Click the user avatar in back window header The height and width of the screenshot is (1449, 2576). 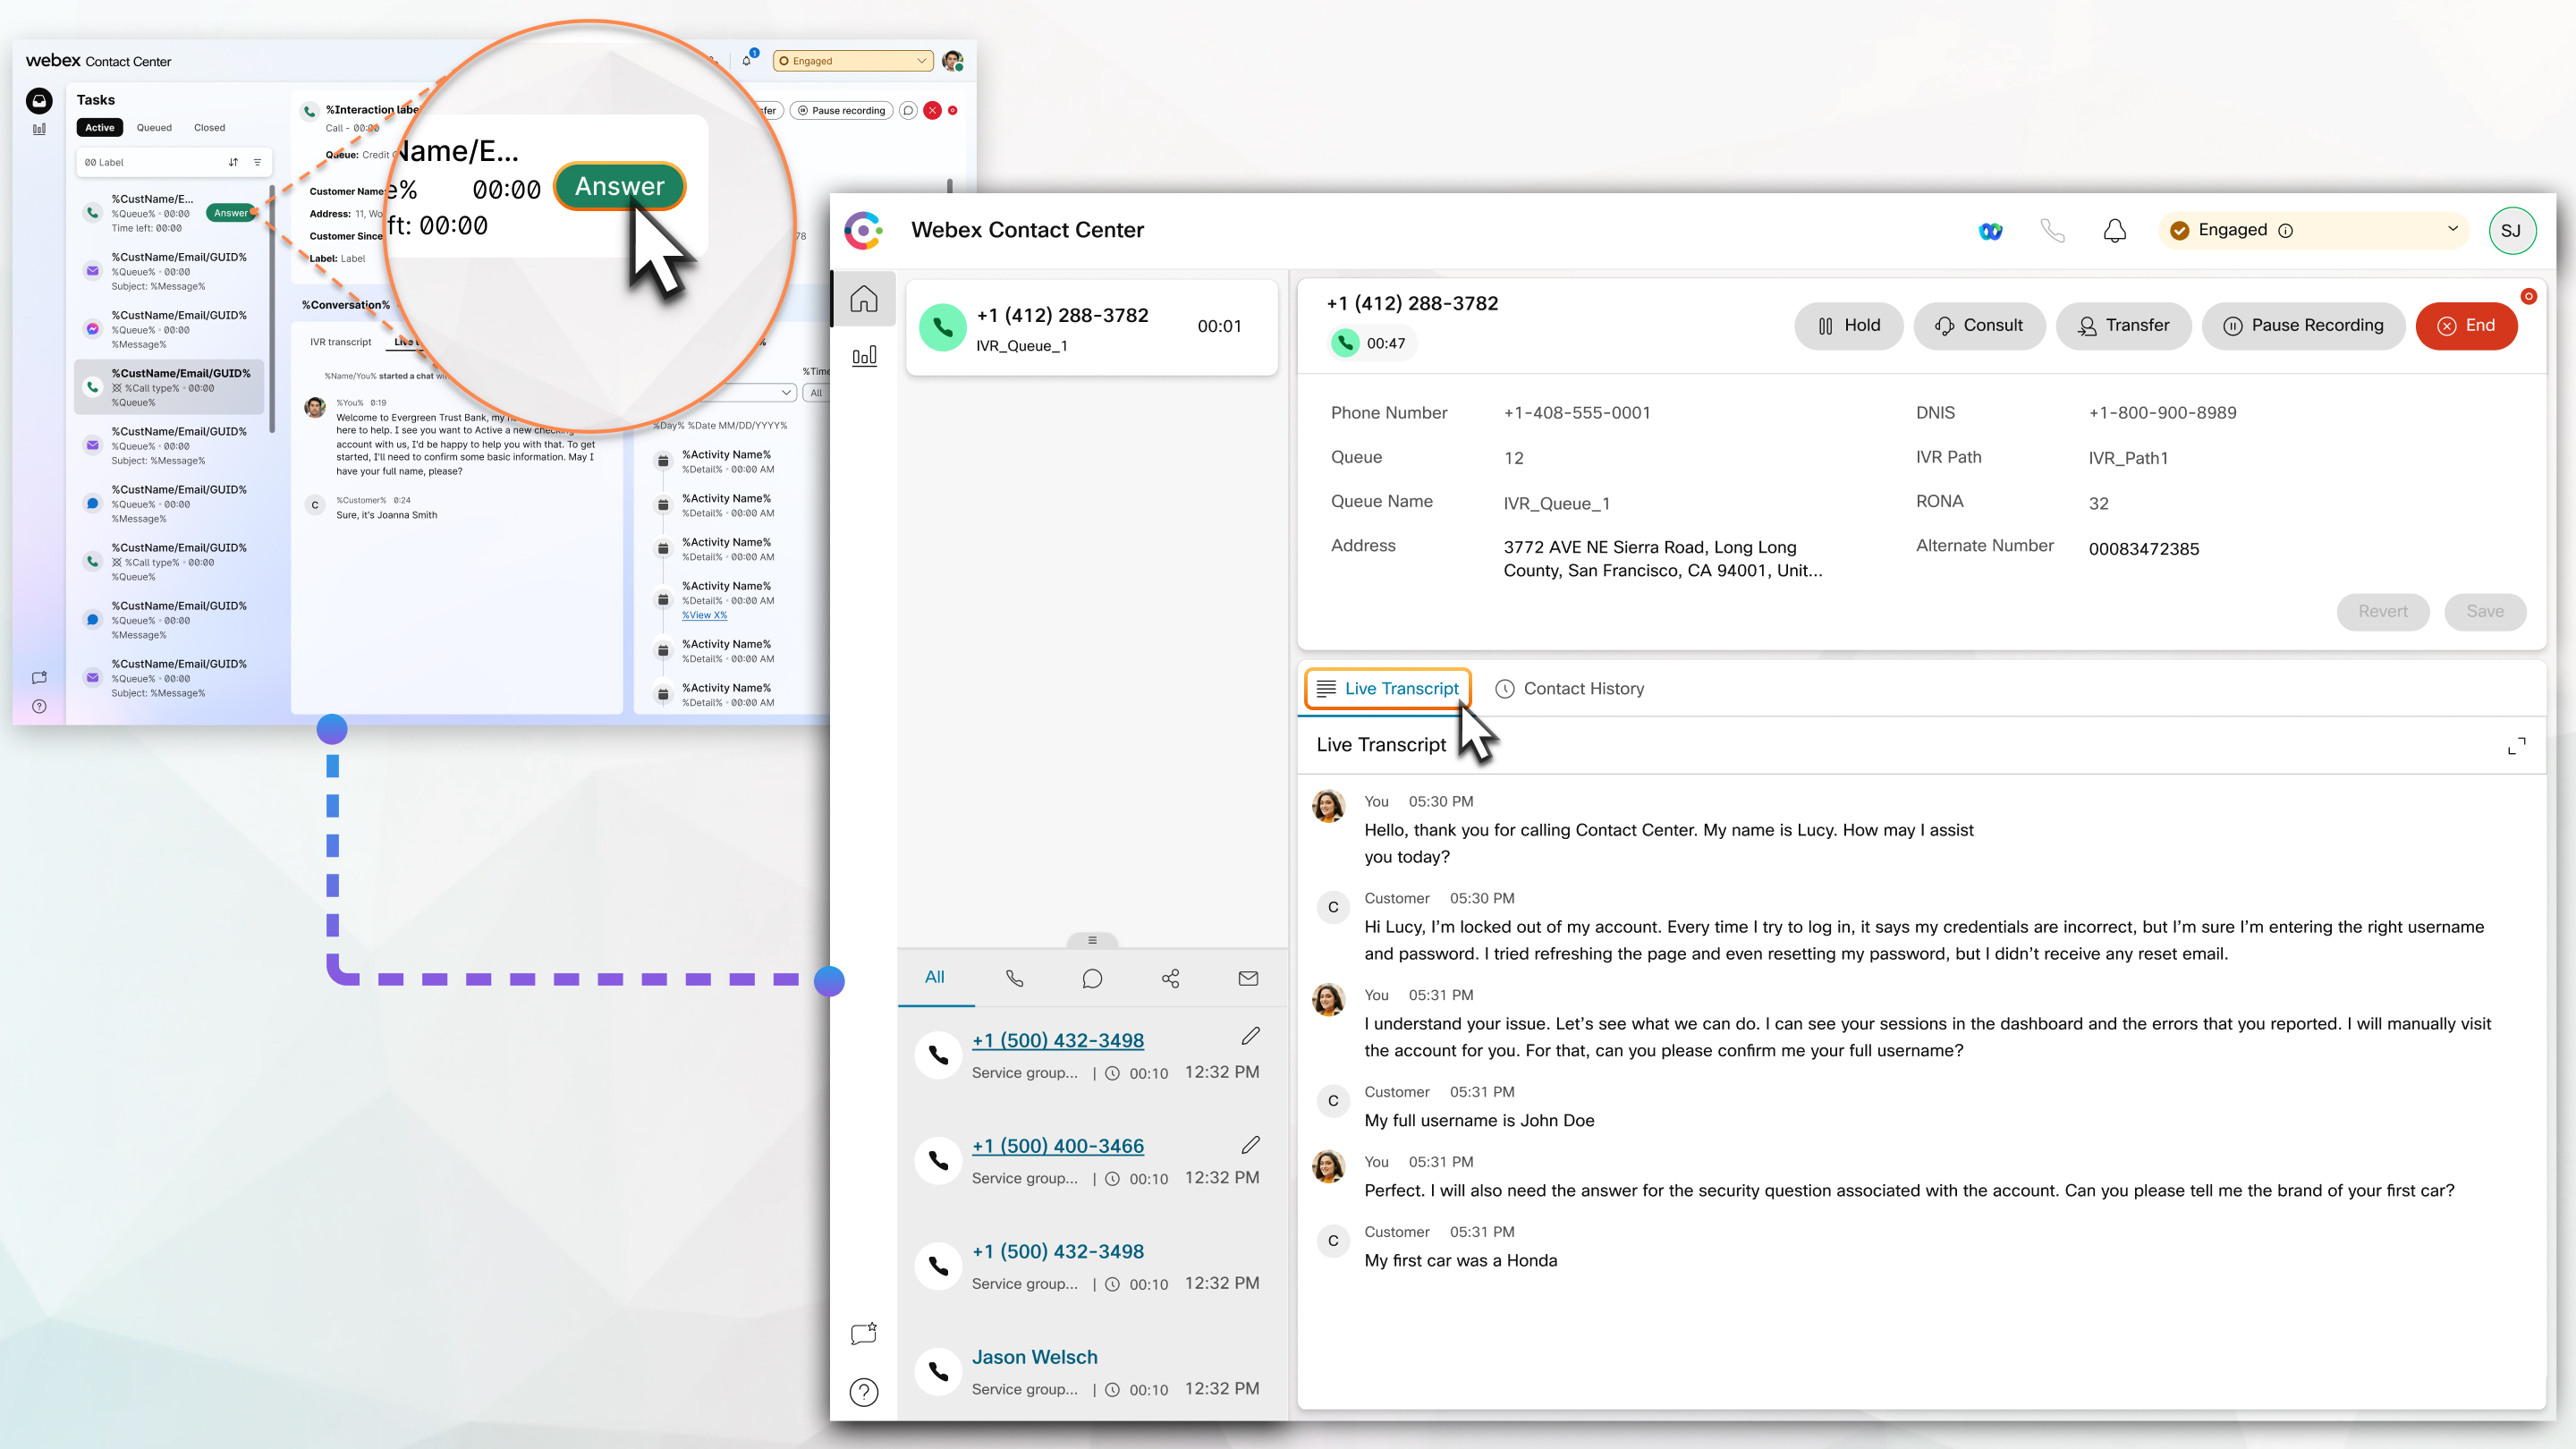(953, 61)
